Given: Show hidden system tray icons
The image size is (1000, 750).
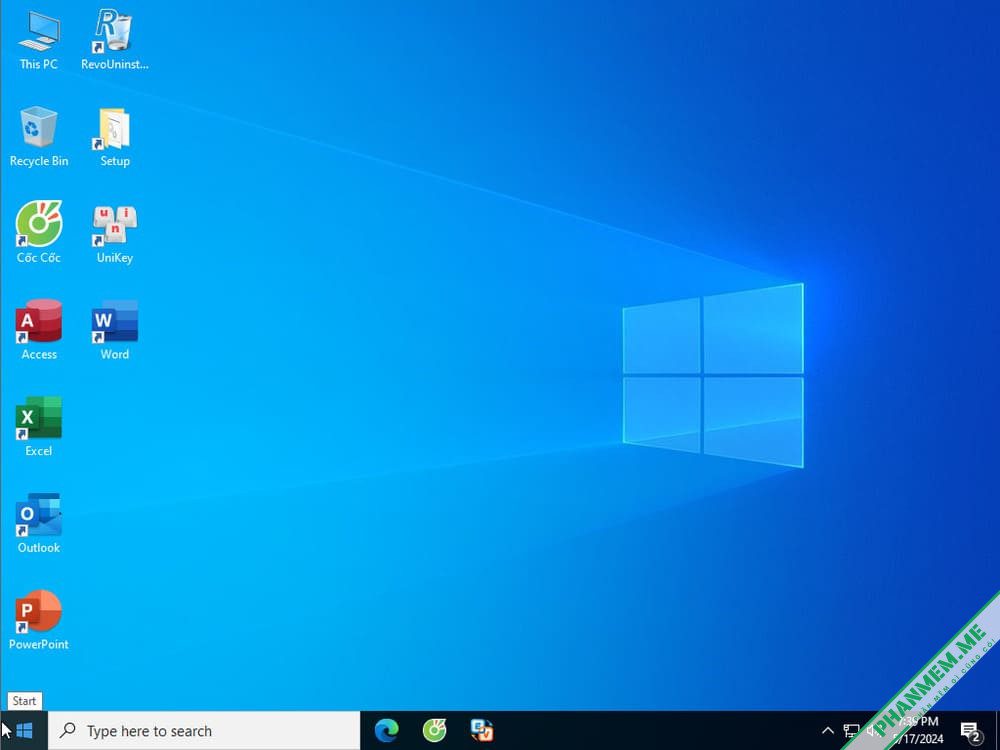Looking at the screenshot, I should 827,731.
